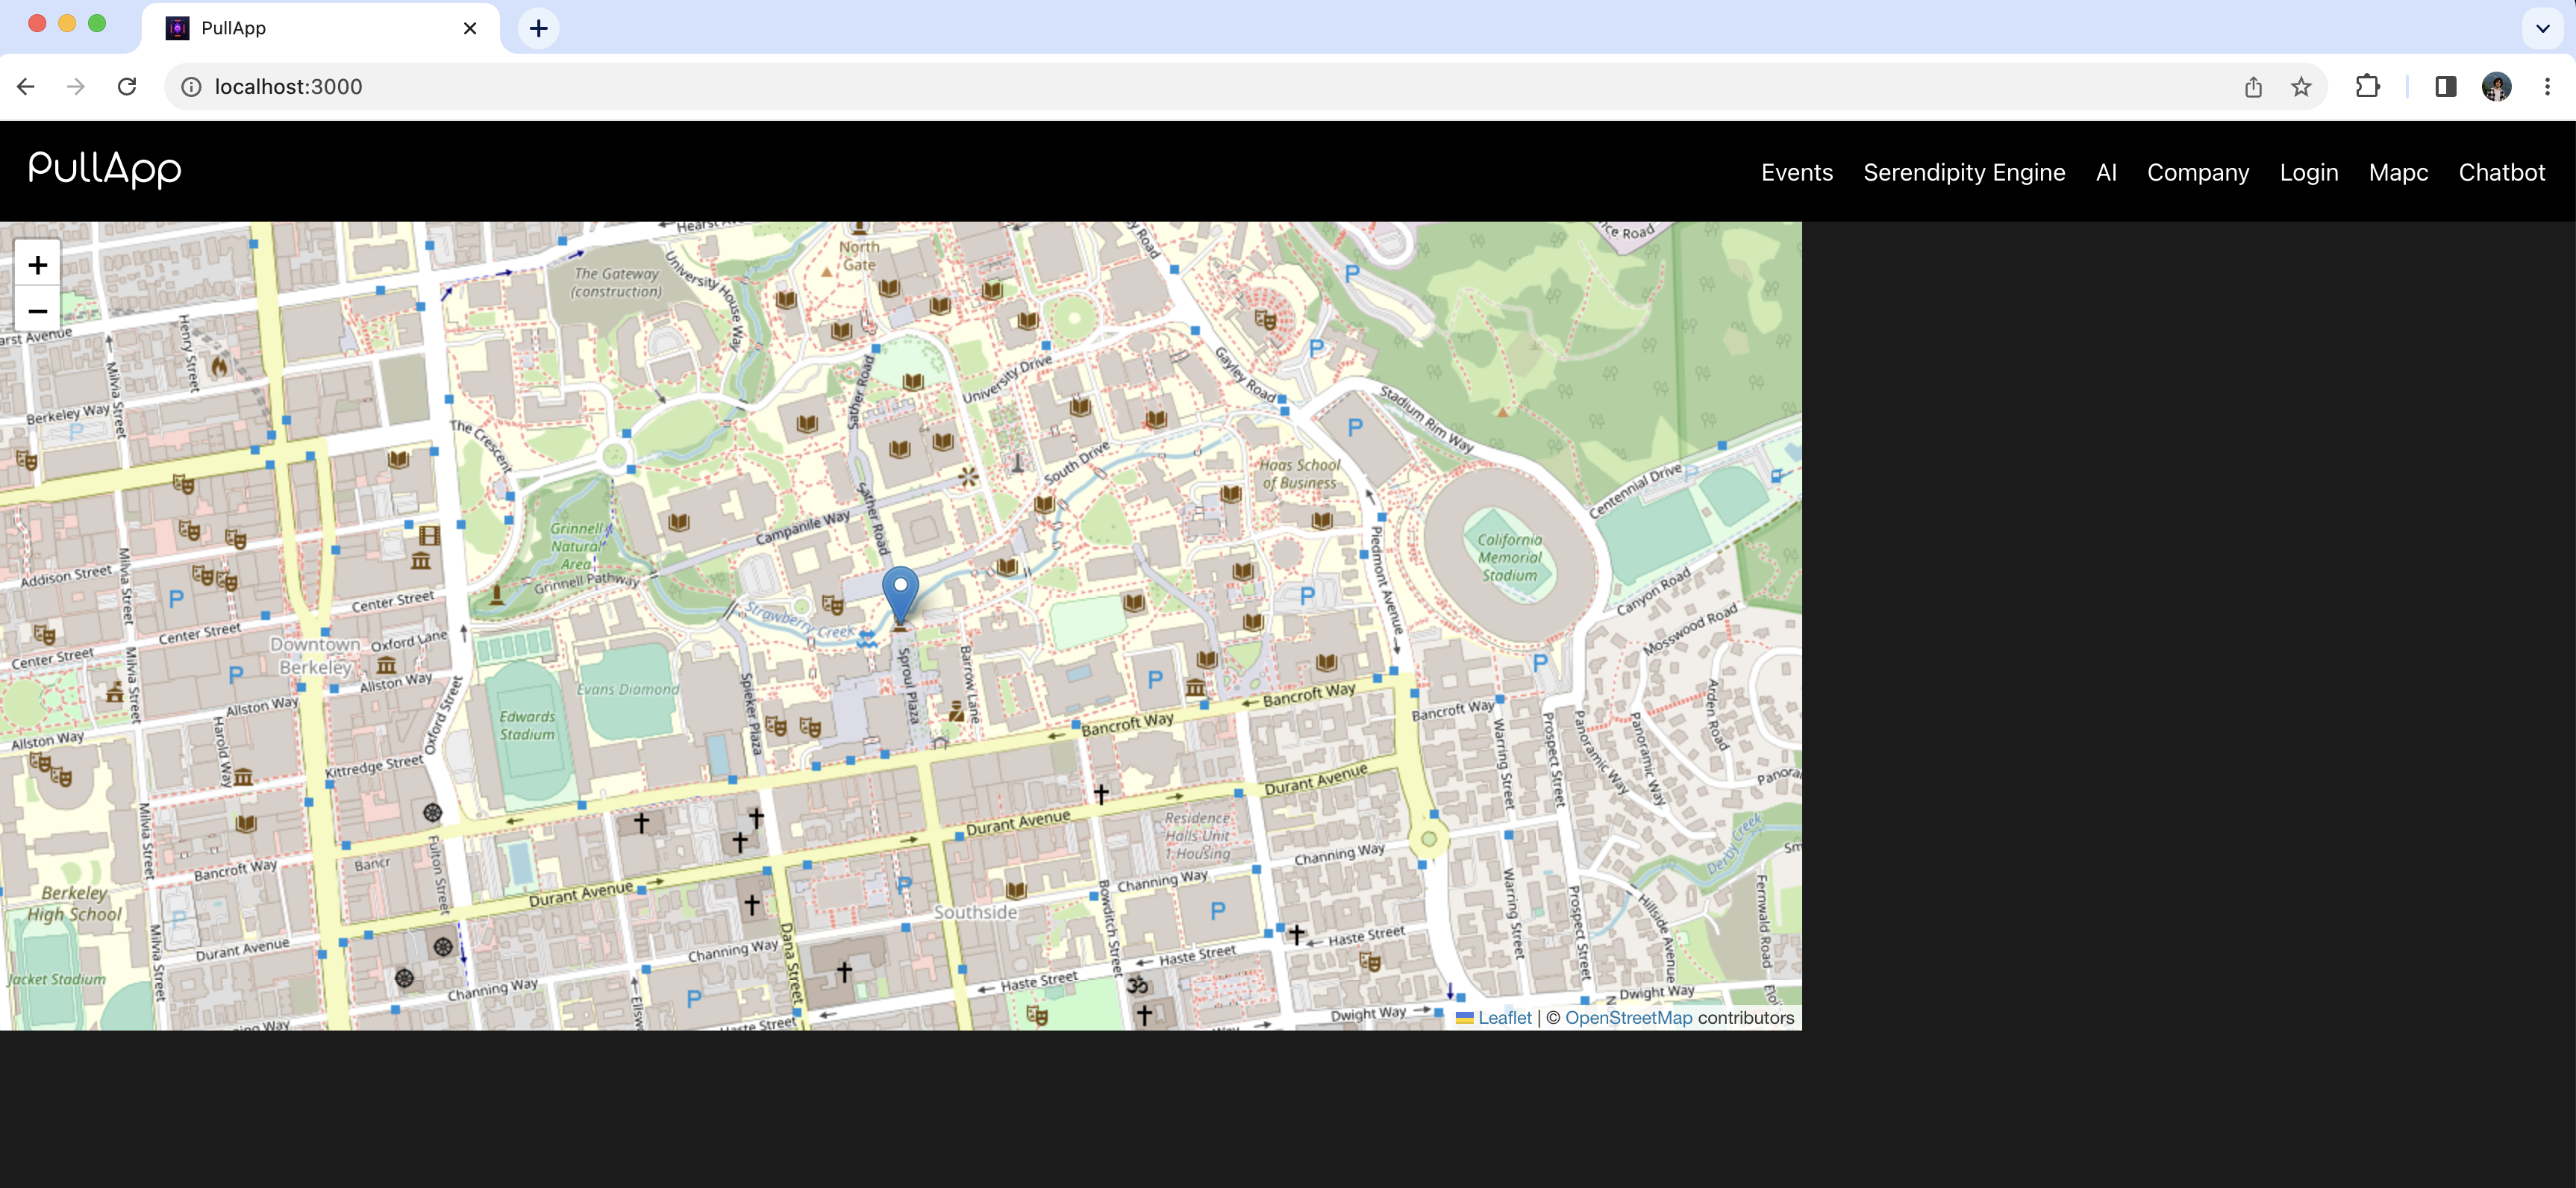
Task: Go to Serendipity Engine page
Action: 1963,172
